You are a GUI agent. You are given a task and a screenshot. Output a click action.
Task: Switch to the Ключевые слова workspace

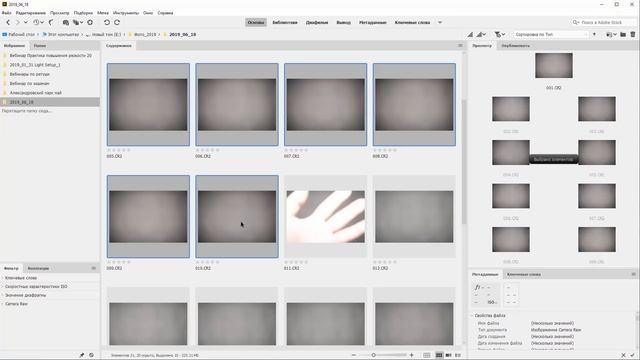click(412, 22)
